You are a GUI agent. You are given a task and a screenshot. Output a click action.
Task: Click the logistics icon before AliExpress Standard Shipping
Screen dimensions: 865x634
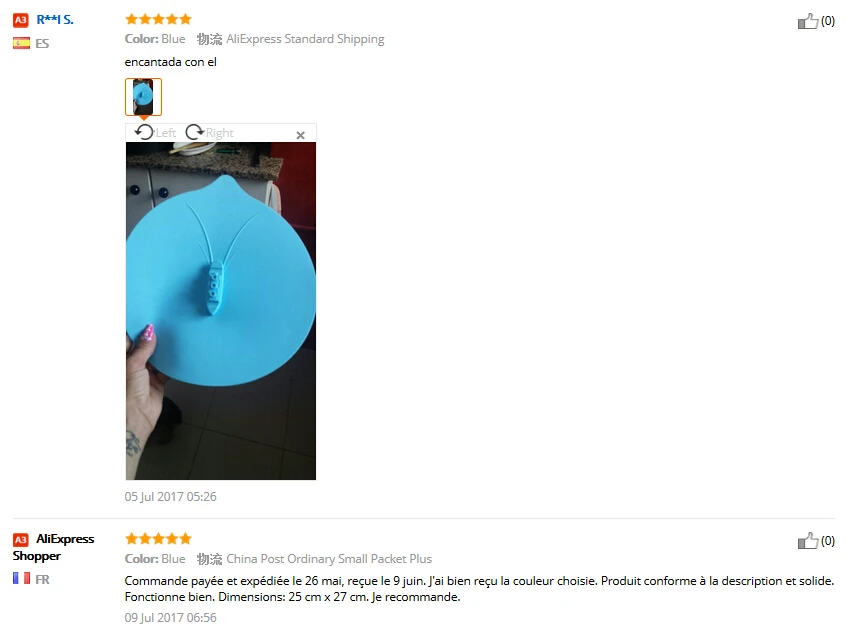pyautogui.click(x=210, y=39)
